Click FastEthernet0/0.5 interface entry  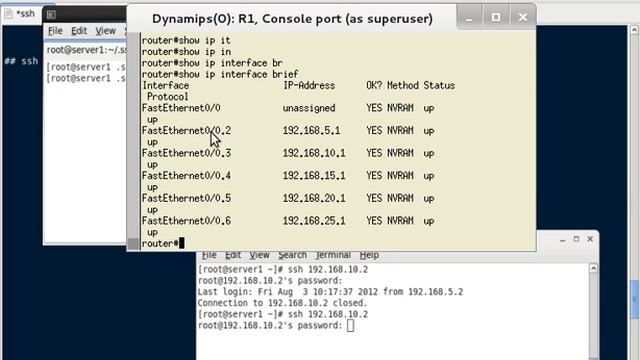pos(186,198)
